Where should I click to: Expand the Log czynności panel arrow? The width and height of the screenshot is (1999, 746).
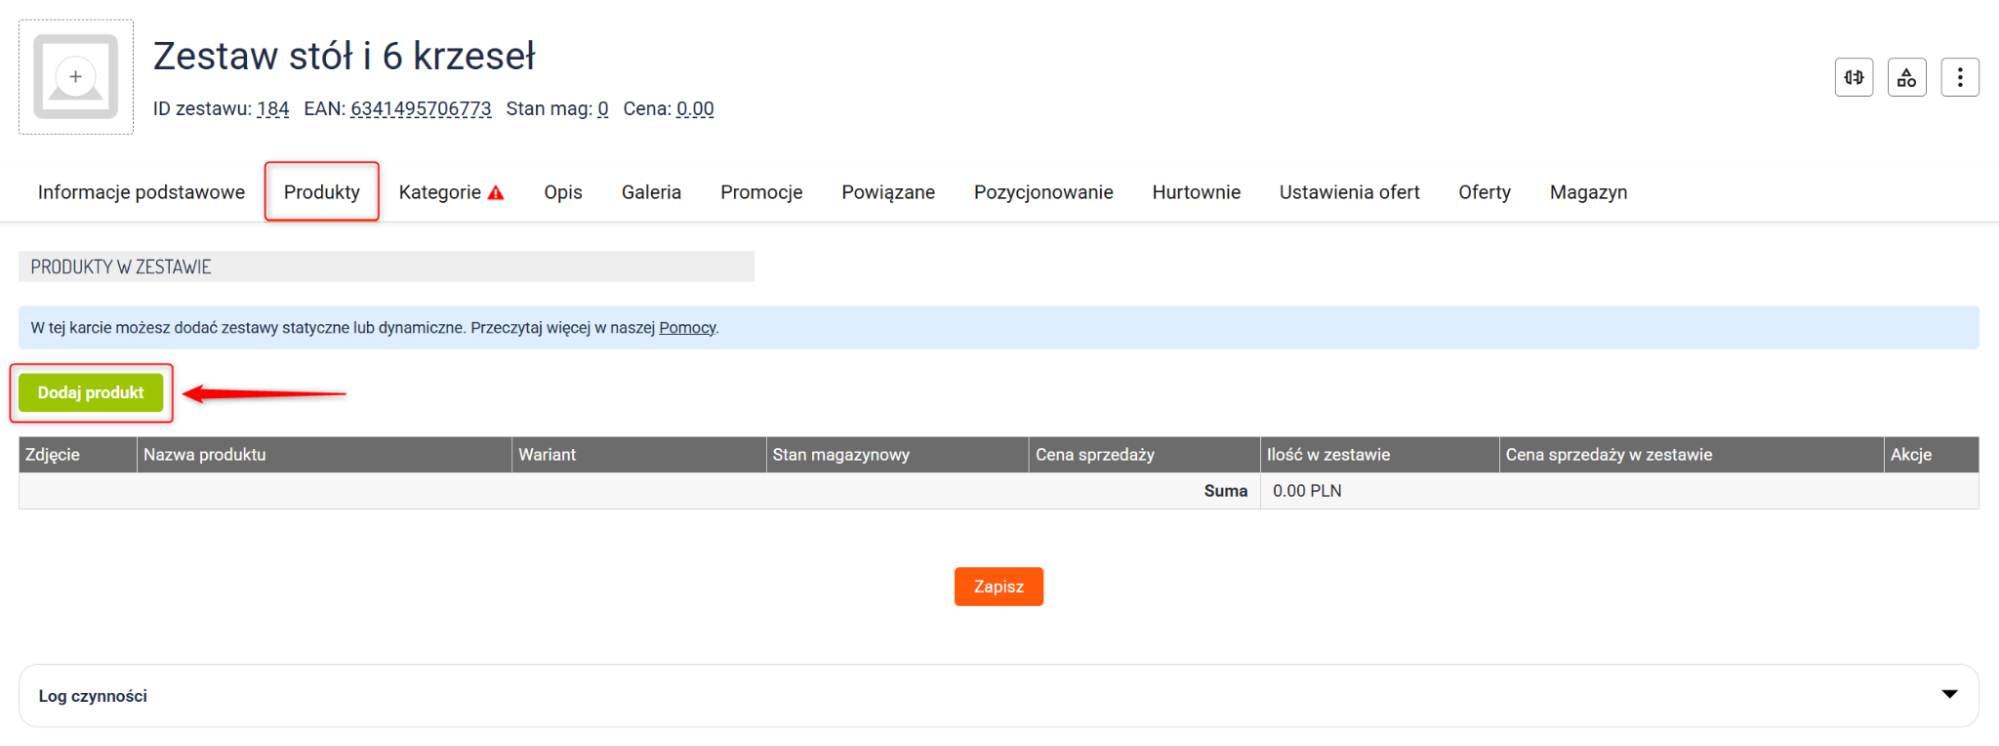(x=1949, y=694)
